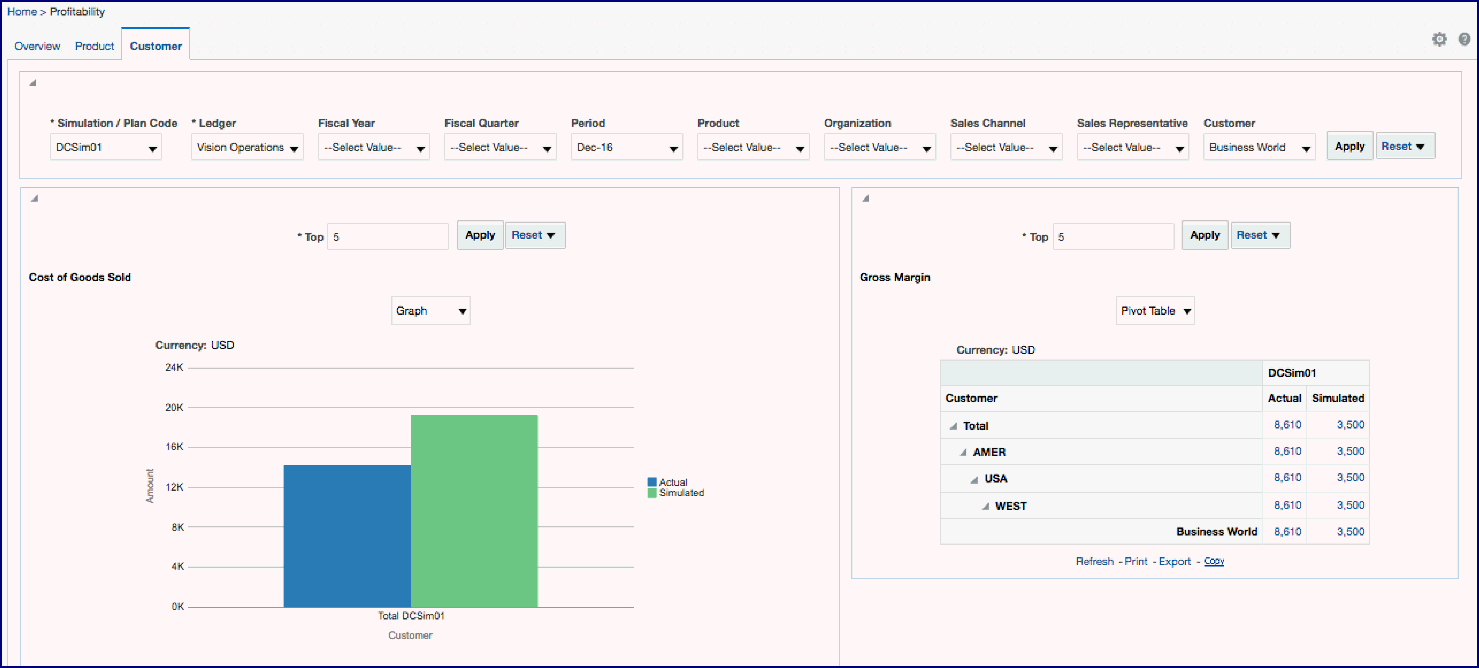Click Apply in the top filter bar
Viewport: 1479px width, 668px height.
coord(1350,146)
